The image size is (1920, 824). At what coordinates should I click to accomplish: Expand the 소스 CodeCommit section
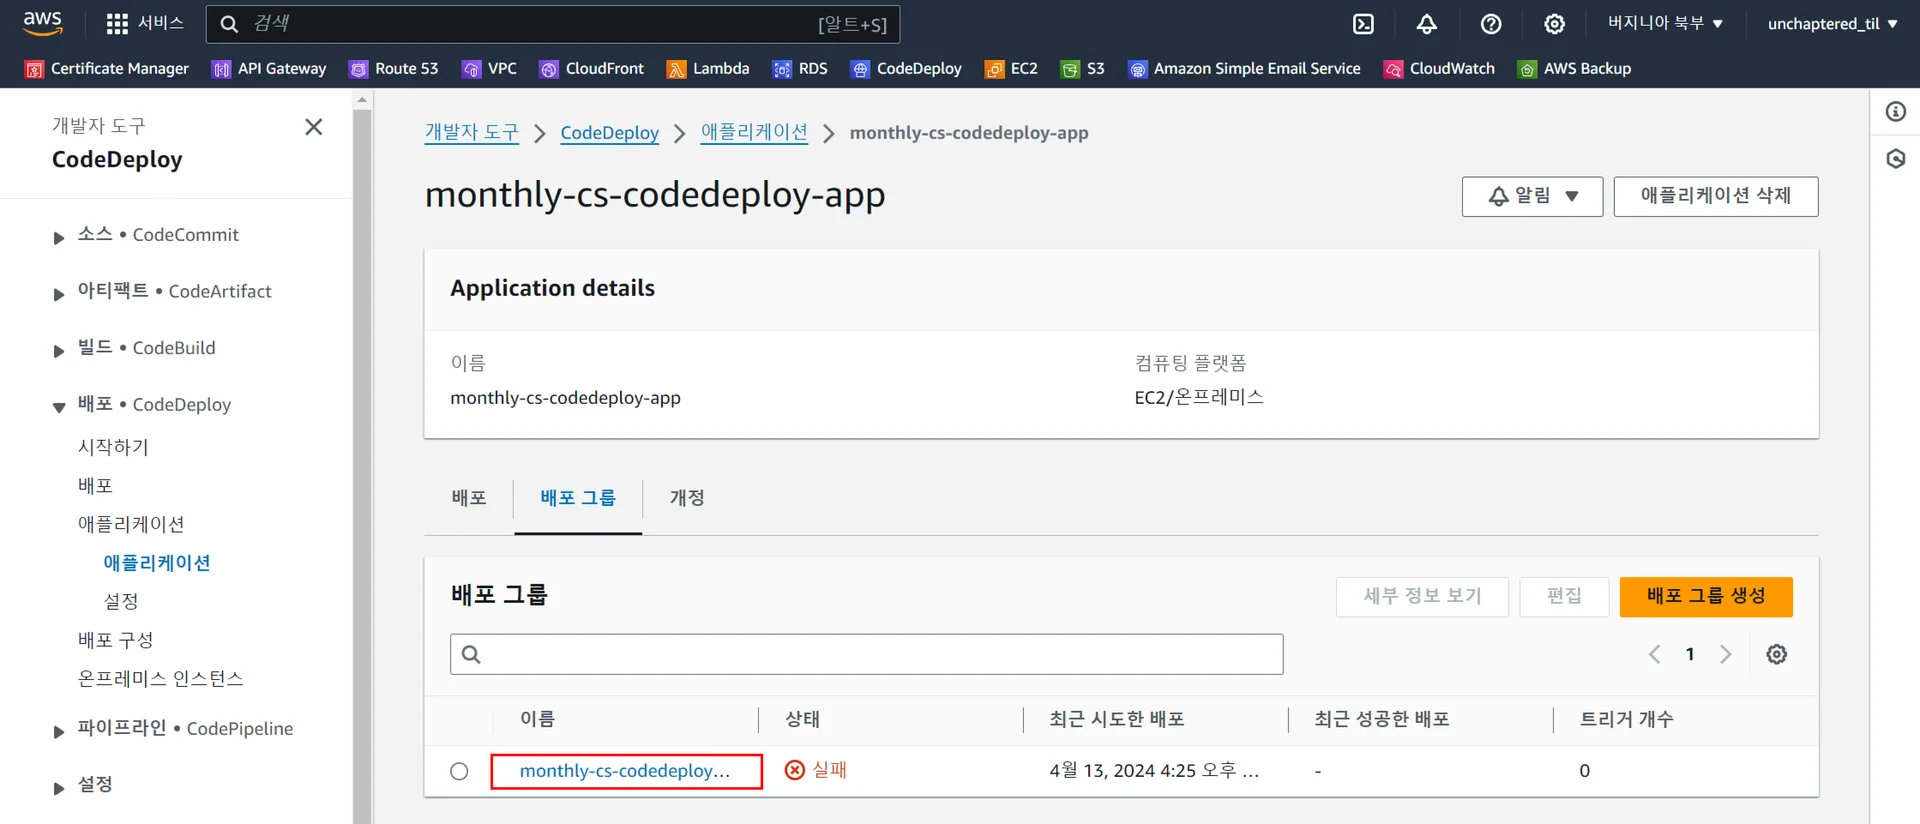pos(59,237)
